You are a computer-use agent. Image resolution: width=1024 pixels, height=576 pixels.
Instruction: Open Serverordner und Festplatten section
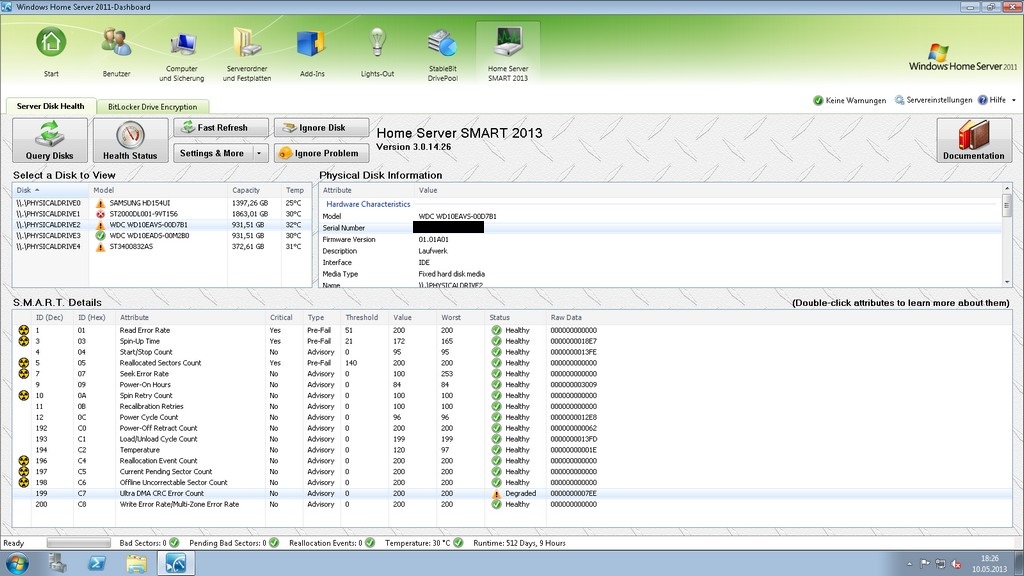click(247, 53)
